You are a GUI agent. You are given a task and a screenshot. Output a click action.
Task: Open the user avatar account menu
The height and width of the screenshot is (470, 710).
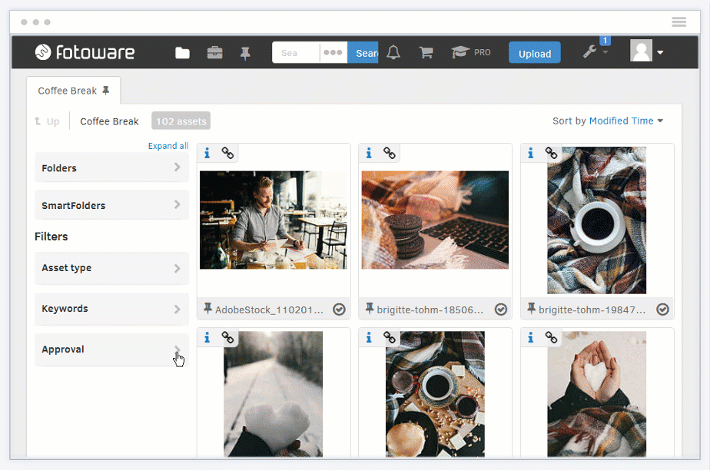(647, 52)
